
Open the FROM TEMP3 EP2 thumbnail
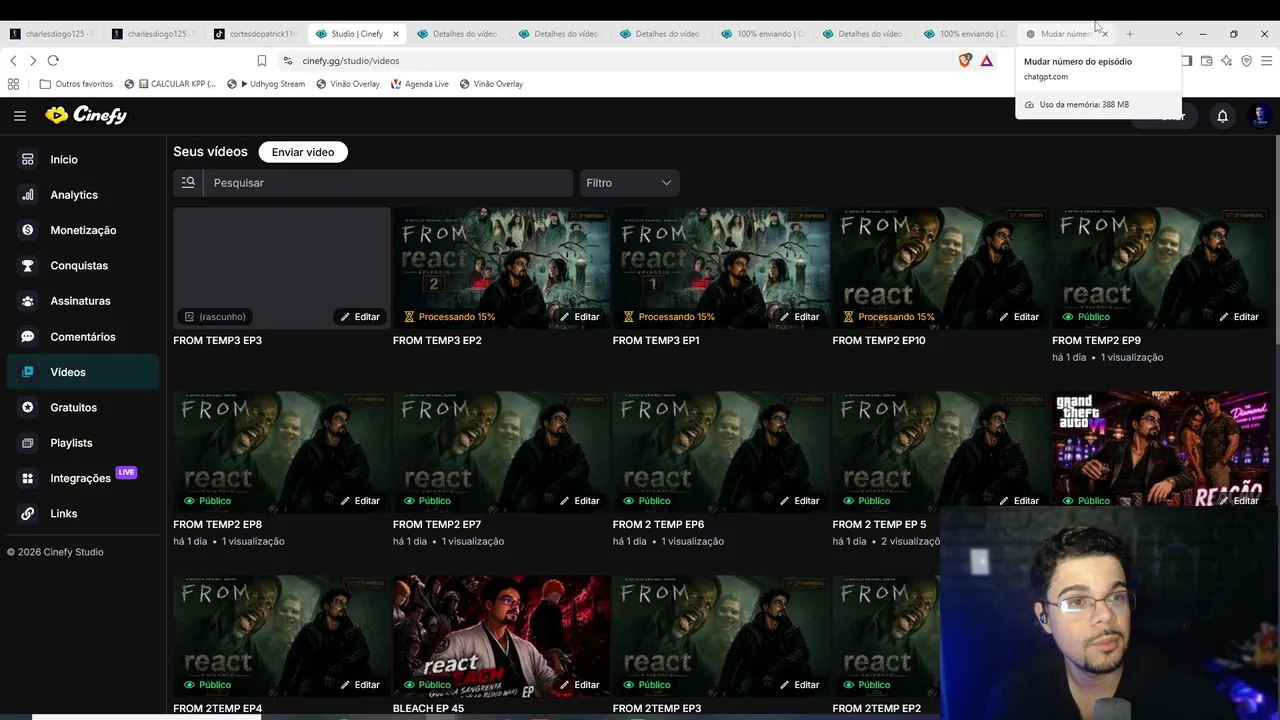pos(501,267)
